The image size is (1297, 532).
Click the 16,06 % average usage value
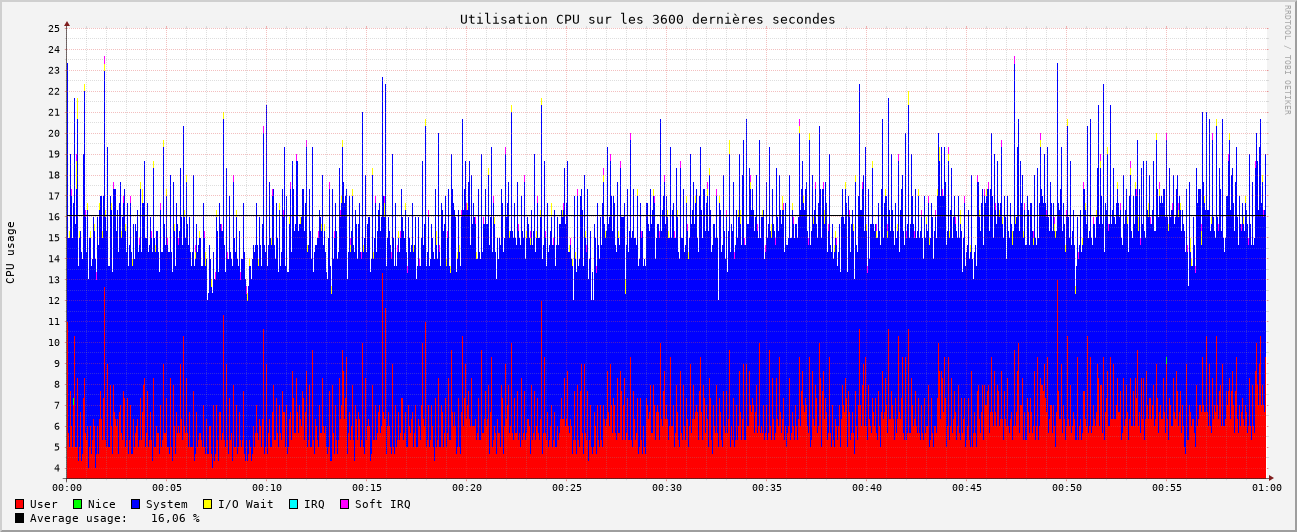click(x=175, y=518)
